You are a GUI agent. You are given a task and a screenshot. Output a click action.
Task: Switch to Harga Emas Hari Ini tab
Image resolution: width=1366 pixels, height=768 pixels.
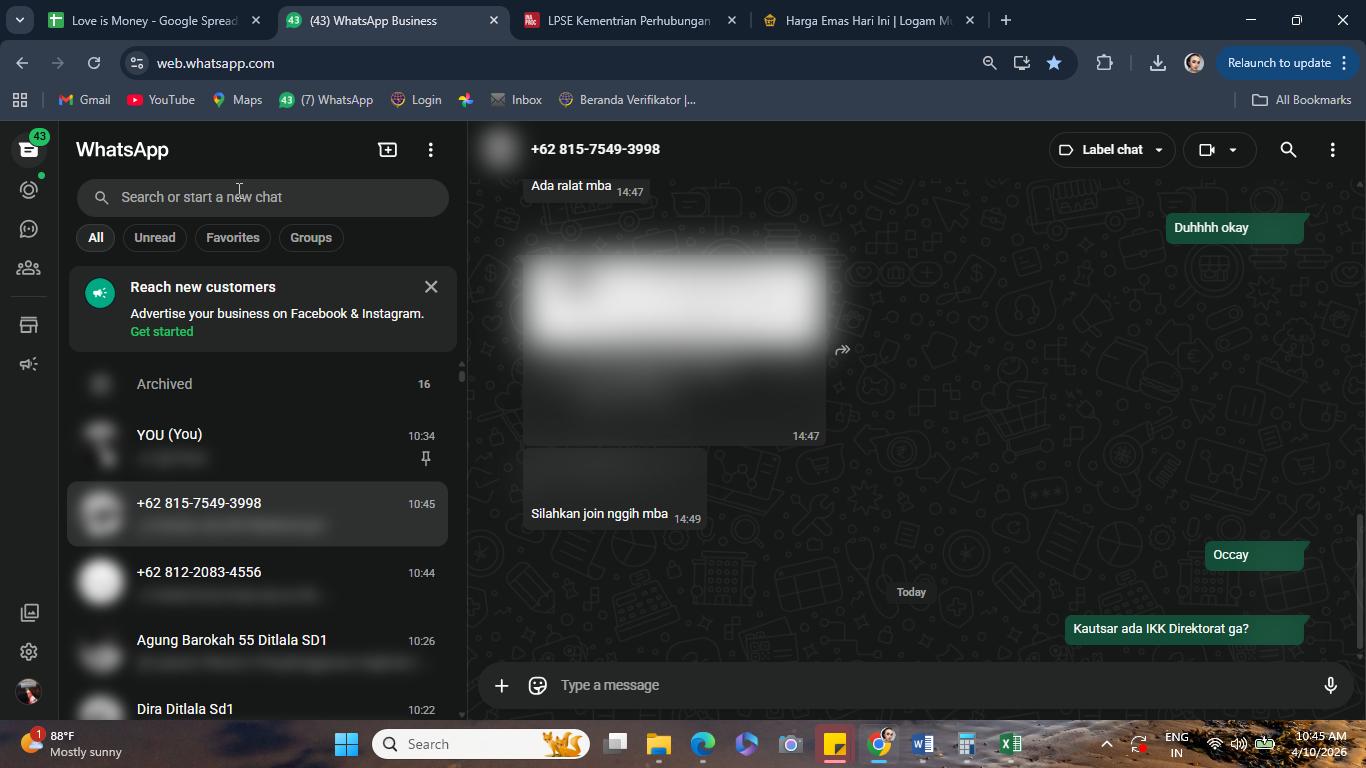pyautogui.click(x=868, y=20)
